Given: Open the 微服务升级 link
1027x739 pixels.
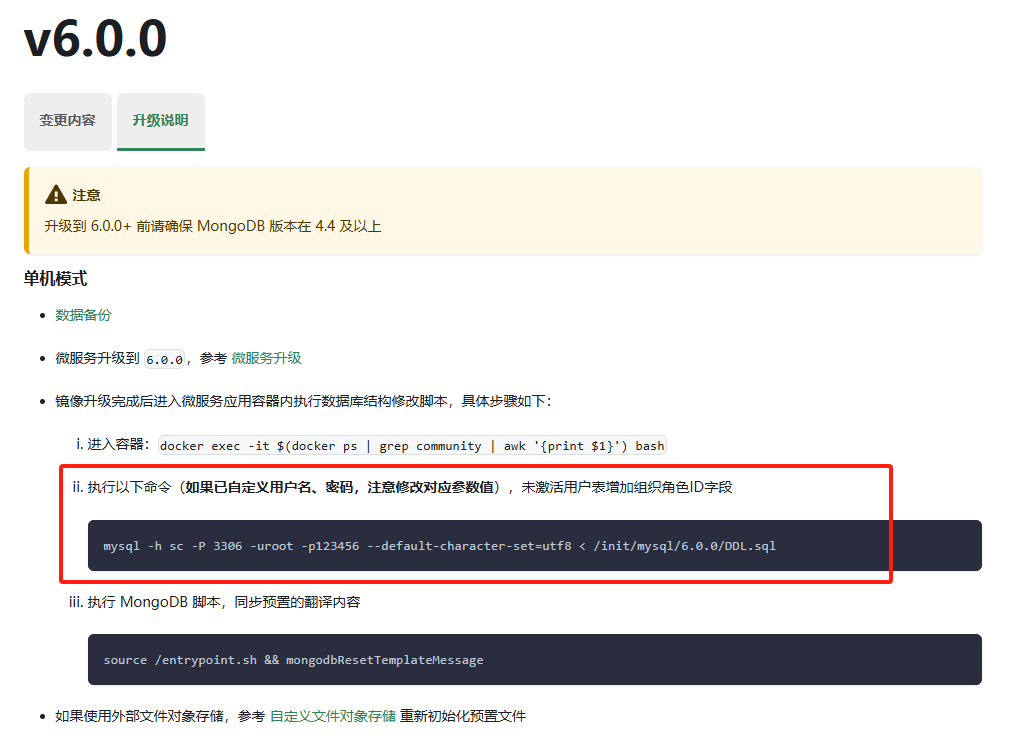Looking at the screenshot, I should click(267, 358).
